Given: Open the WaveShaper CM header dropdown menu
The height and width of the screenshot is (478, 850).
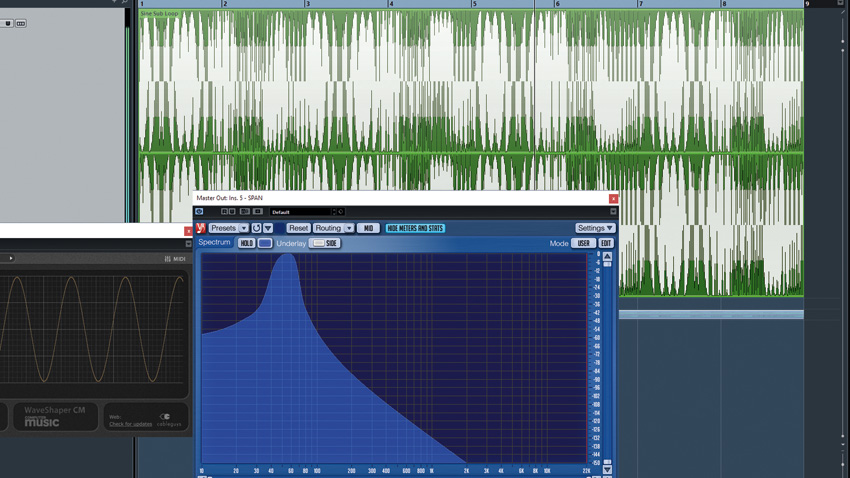Looking at the screenshot, I should (x=188, y=244).
